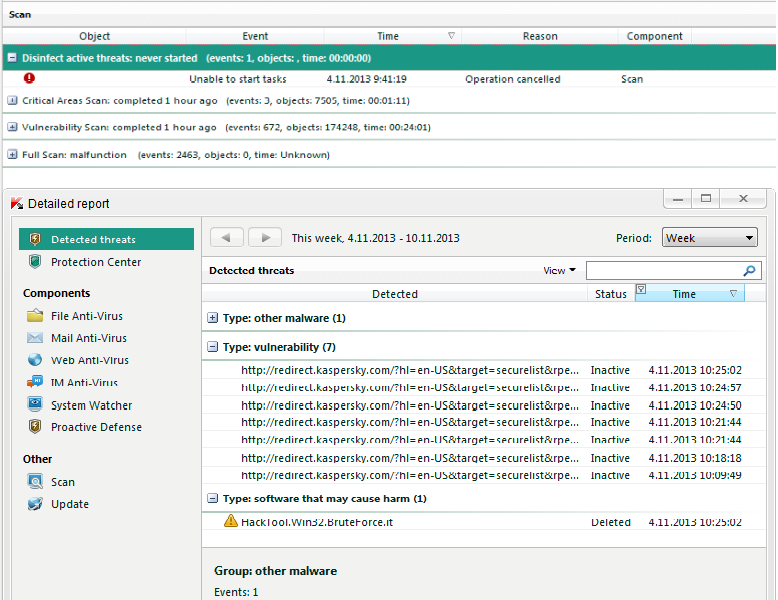This screenshot has height=600, width=778.
Task: Collapse 'Type: vulnerability (7)' group
Action: [x=212, y=347]
